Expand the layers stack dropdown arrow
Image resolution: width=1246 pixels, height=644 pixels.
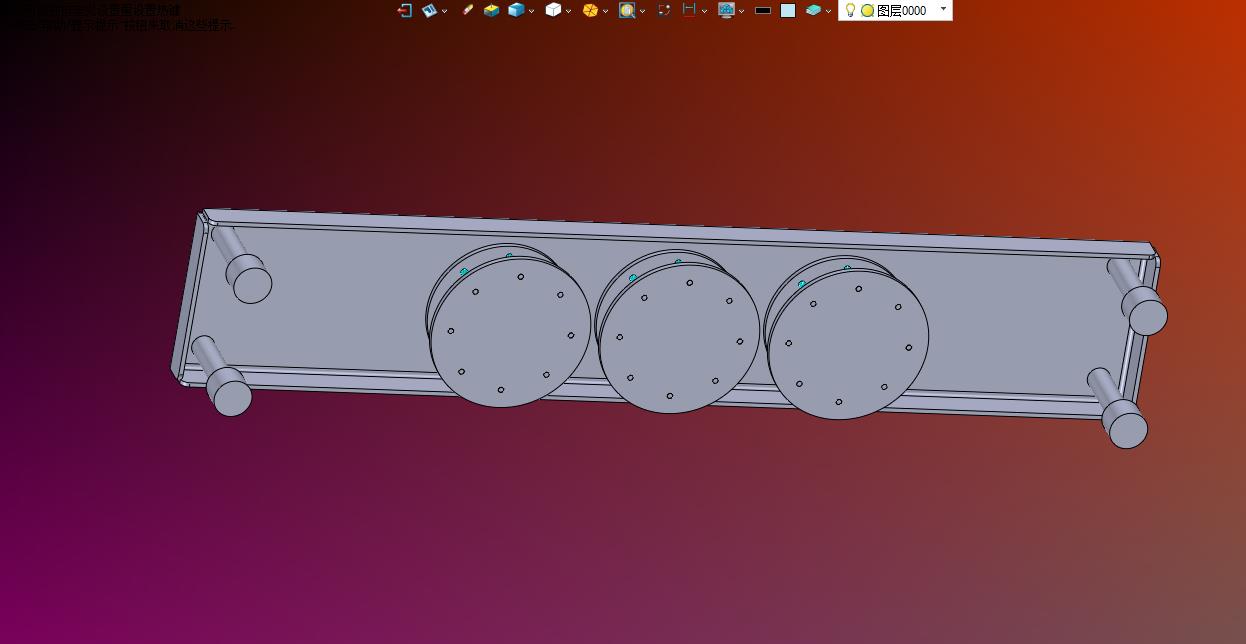click(x=828, y=11)
